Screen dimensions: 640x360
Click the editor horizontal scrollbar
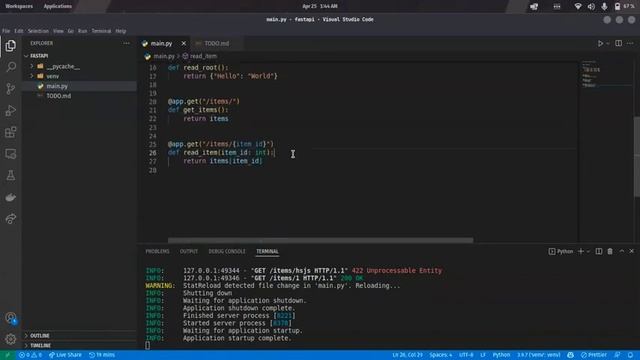click(320, 240)
